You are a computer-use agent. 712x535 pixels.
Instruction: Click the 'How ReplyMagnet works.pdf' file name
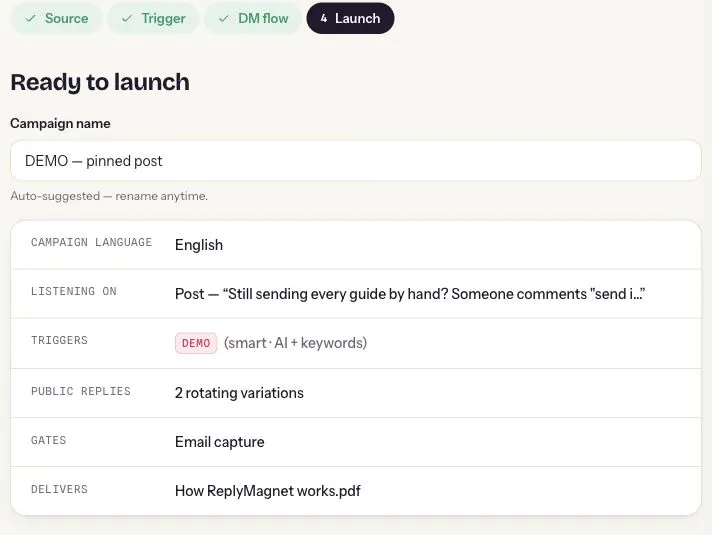[268, 491]
